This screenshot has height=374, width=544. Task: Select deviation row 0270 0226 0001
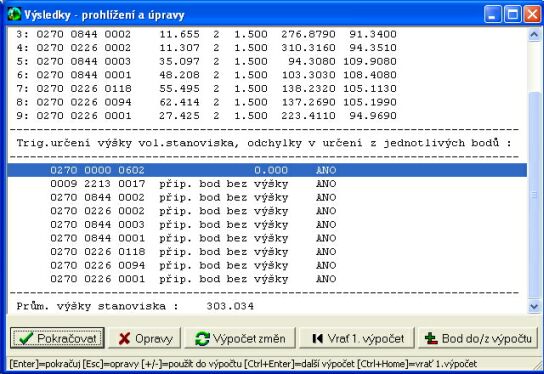pyautogui.click(x=267, y=279)
